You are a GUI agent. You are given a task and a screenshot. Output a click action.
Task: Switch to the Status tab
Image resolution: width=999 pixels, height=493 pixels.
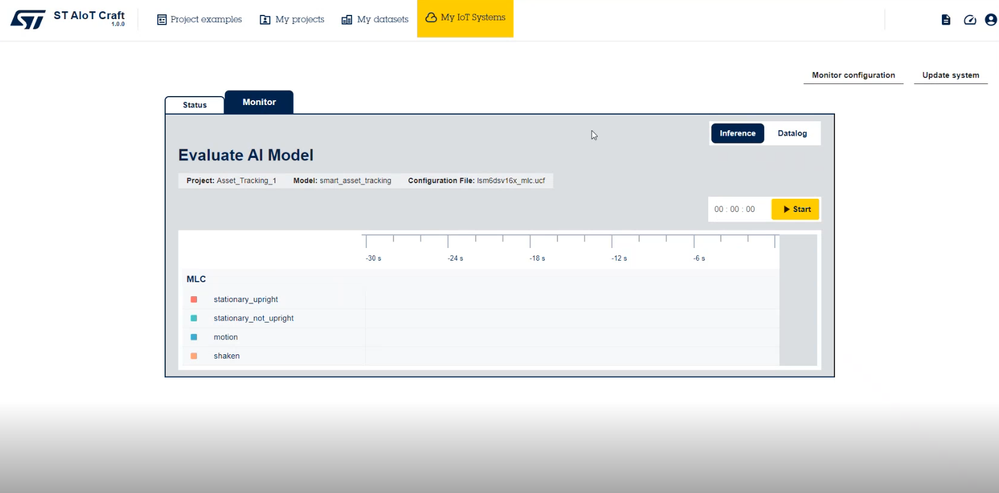click(x=195, y=105)
